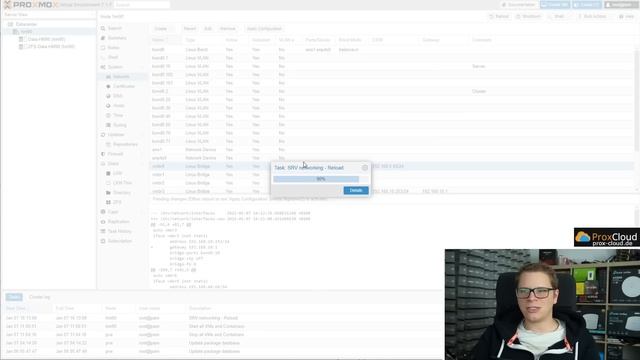640x360 pixels.
Task: Open the user account menu top right
Action: [x=621, y=5]
